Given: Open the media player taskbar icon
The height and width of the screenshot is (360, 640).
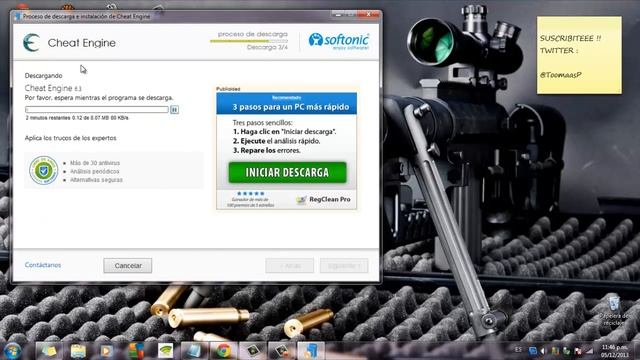Looking at the screenshot, I should pyautogui.click(x=107, y=351).
